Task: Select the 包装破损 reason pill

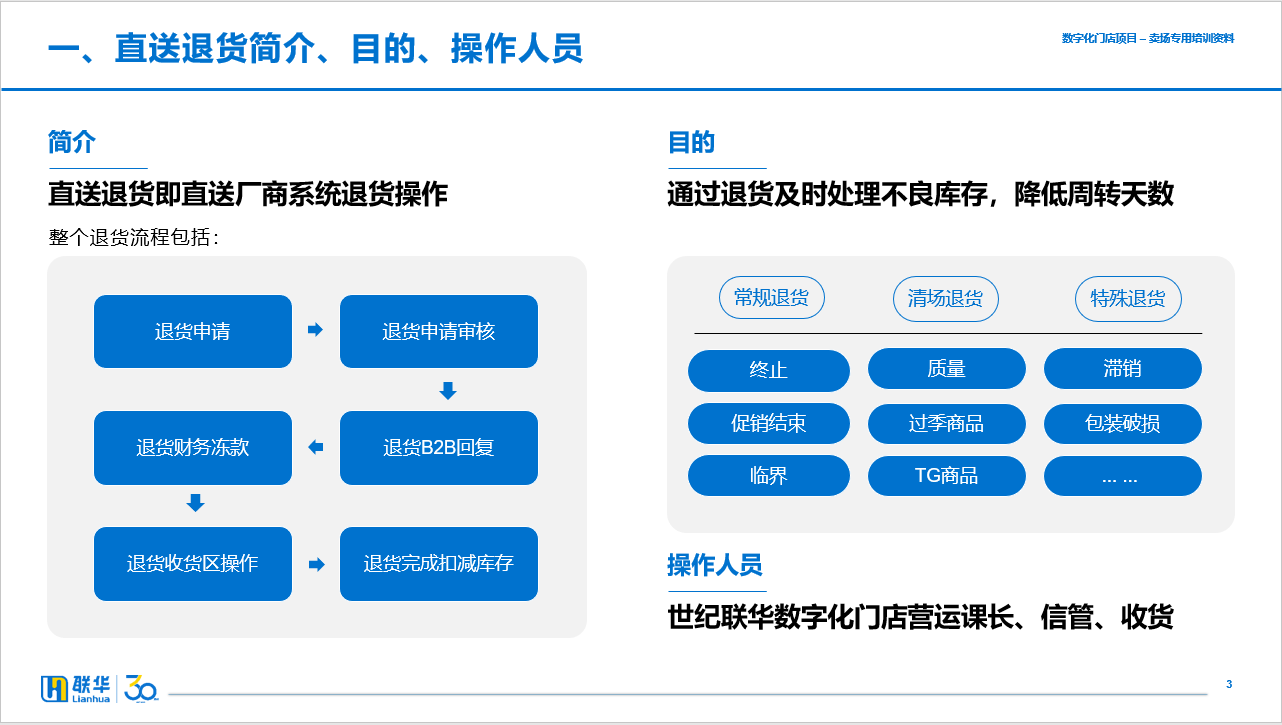Action: (1123, 424)
